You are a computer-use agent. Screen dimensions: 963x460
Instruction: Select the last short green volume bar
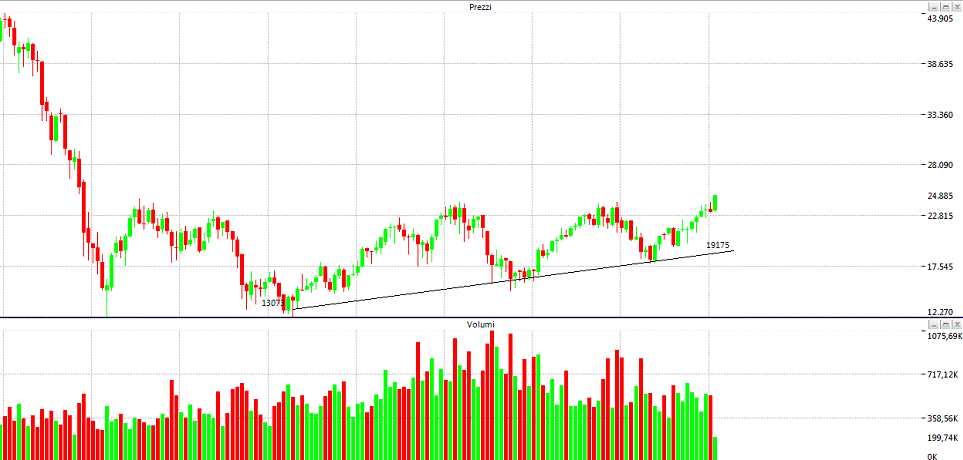pos(715,448)
